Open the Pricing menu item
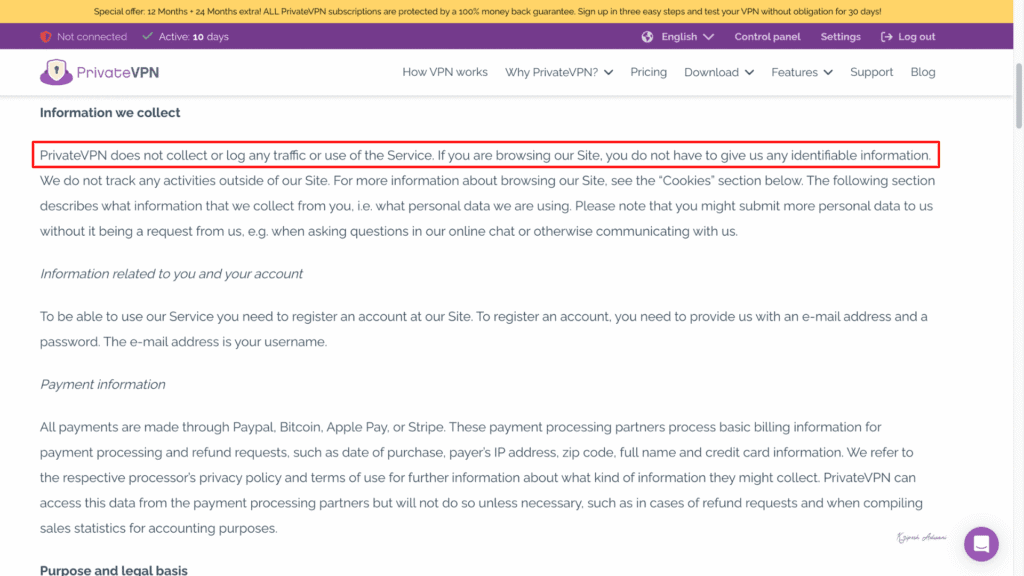This screenshot has width=1024, height=576. (648, 72)
